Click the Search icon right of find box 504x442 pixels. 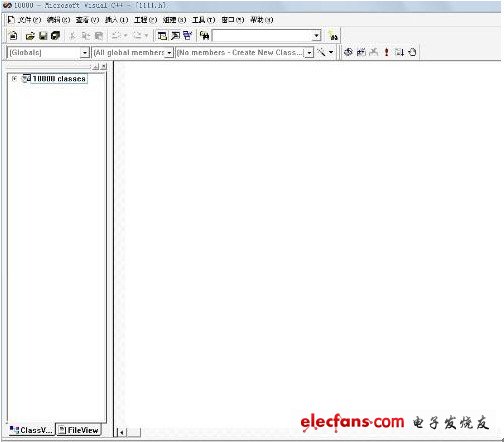tap(333, 36)
